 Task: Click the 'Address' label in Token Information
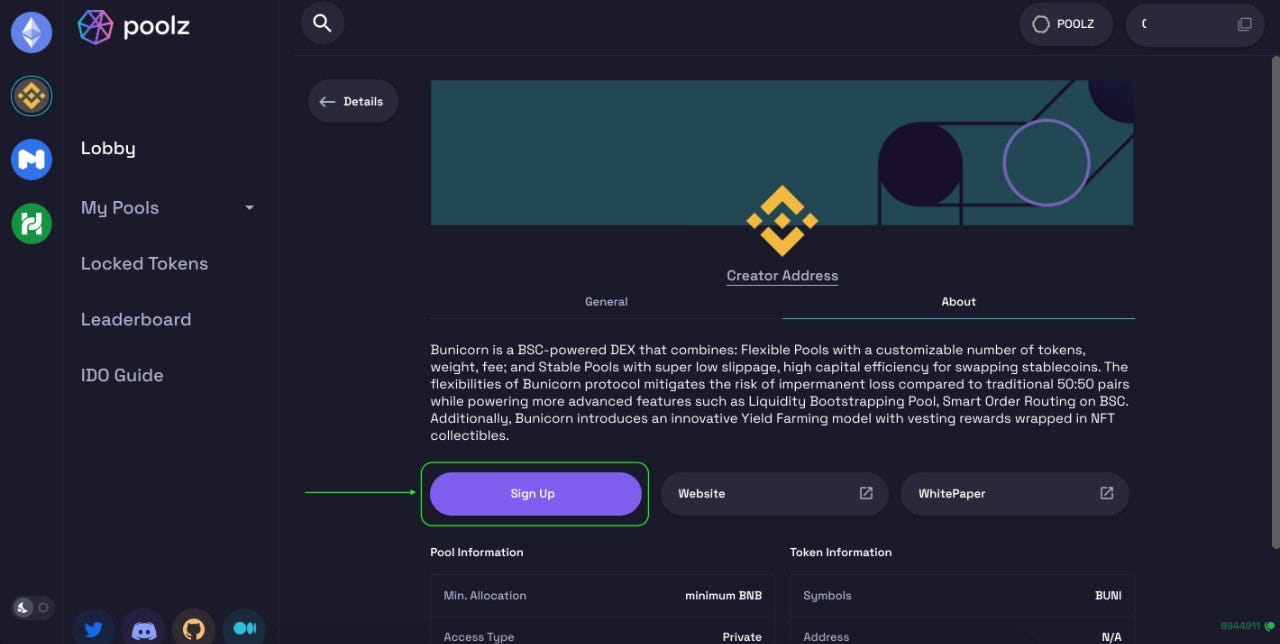[826, 637]
